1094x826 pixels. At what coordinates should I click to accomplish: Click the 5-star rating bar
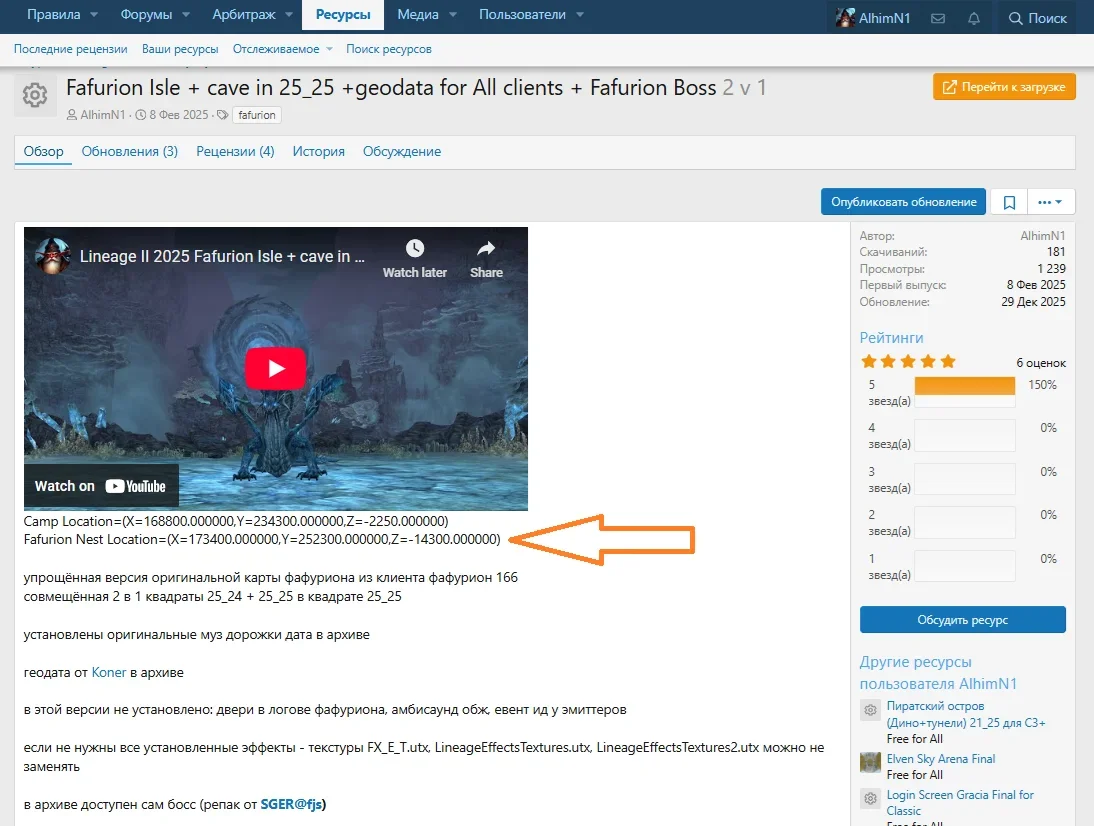point(964,391)
